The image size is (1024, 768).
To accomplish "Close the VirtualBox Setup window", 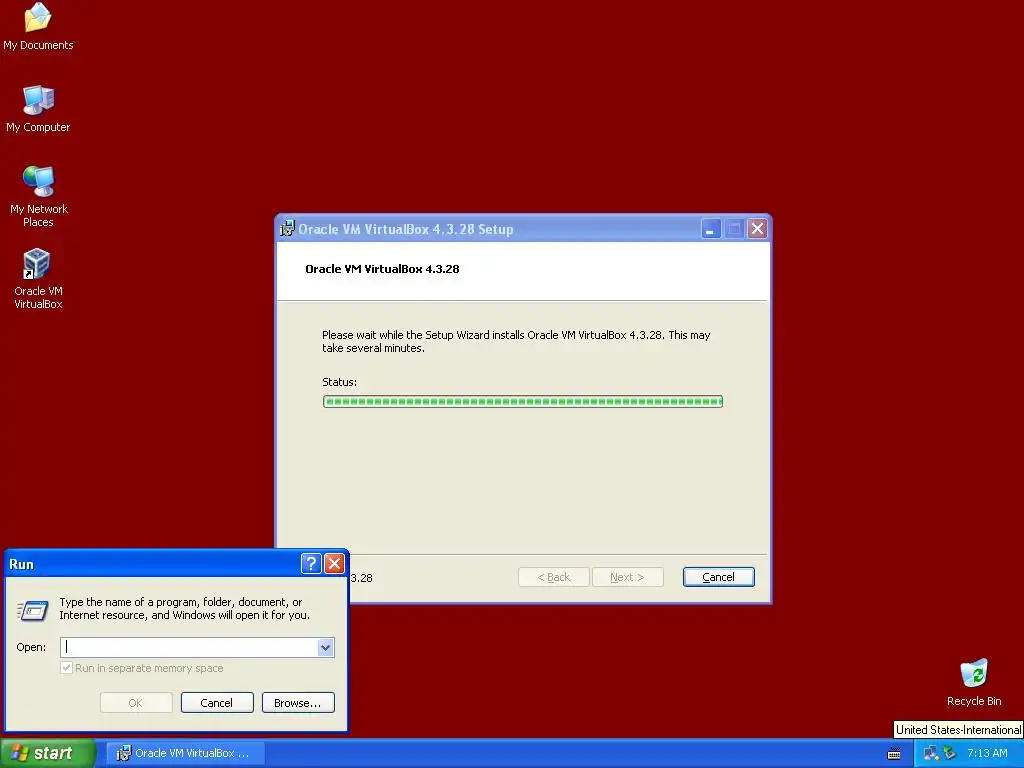I will coord(758,229).
